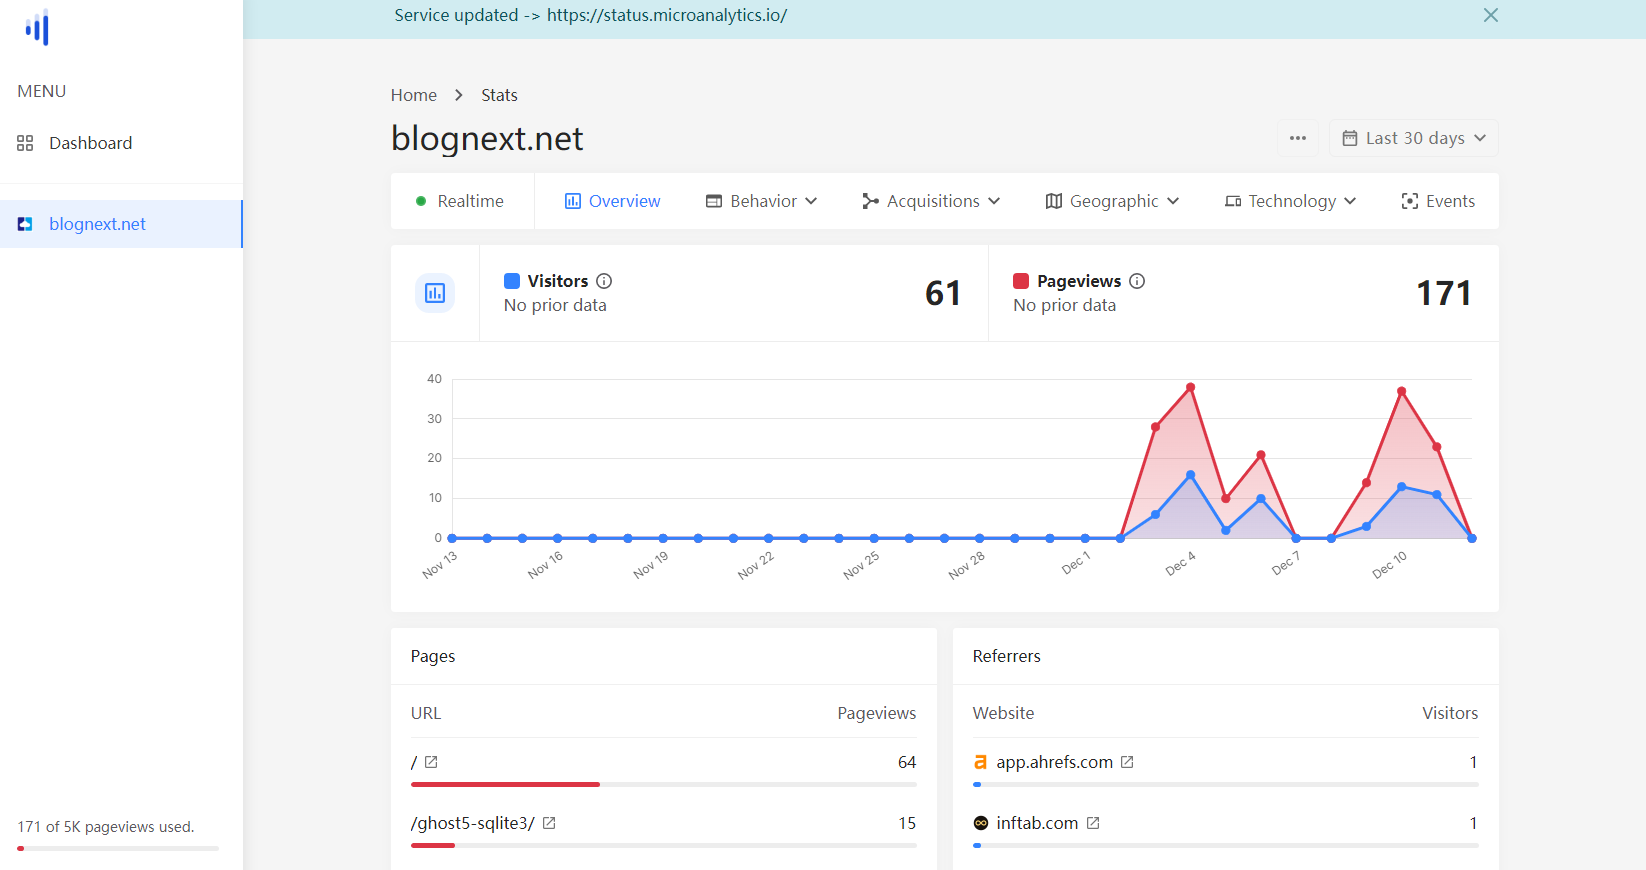This screenshot has width=1646, height=870.
Task: Click the pageviews usage progress bar
Action: (x=118, y=848)
